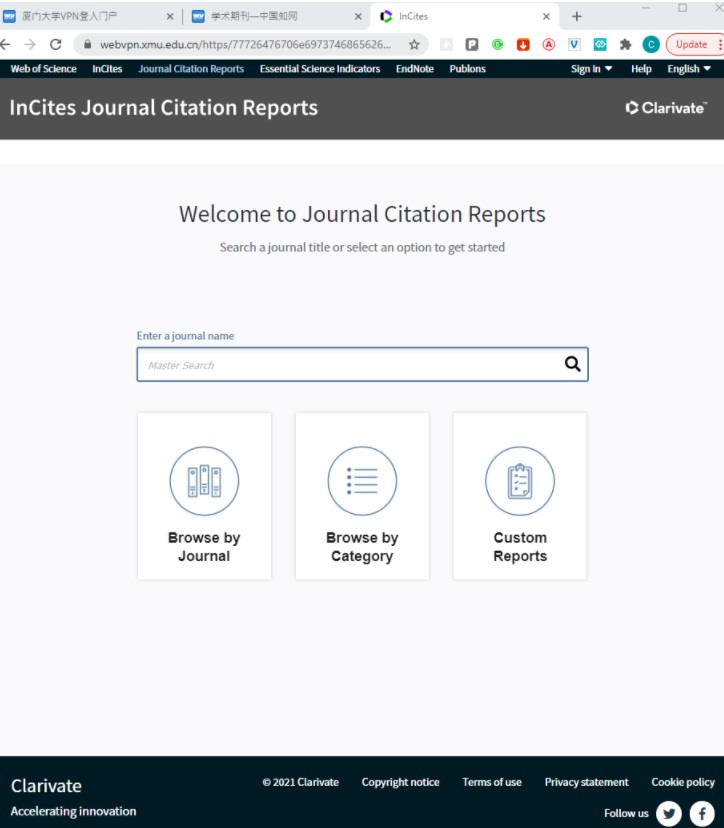Focus the Master Search journal name field
The image size is (724, 828).
[x=362, y=364]
